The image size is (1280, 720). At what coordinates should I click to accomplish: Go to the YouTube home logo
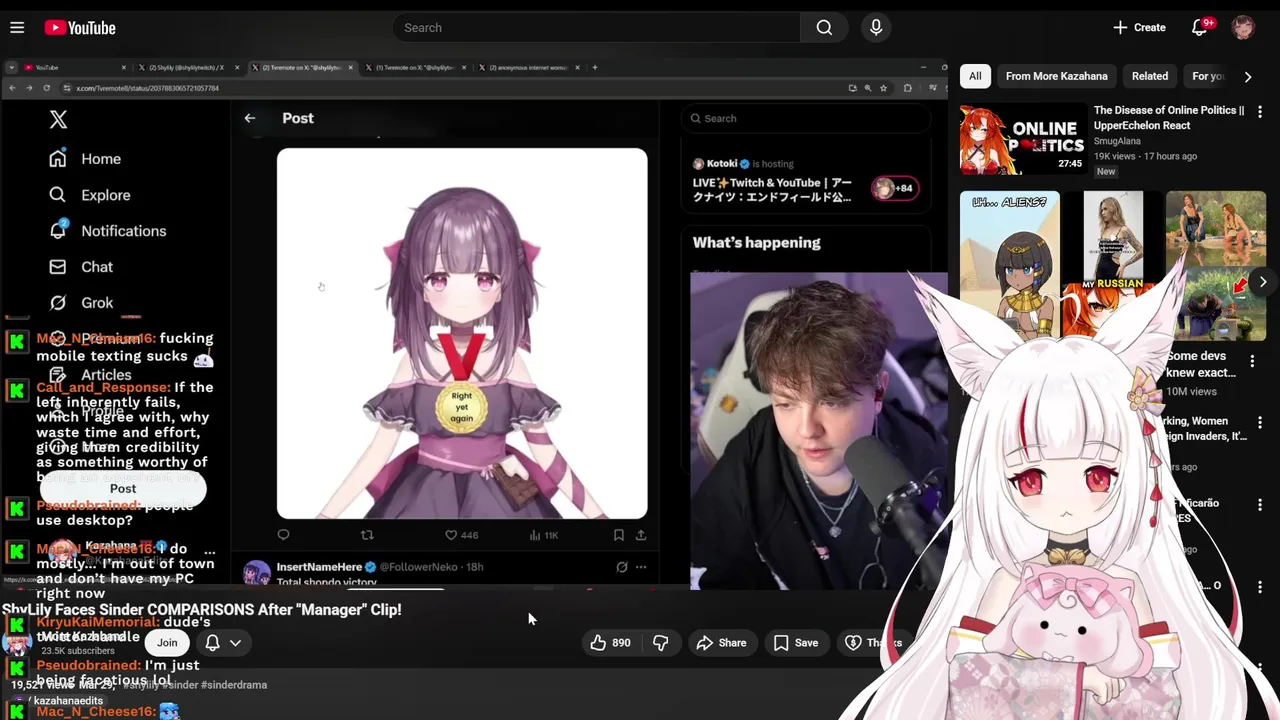tap(80, 28)
